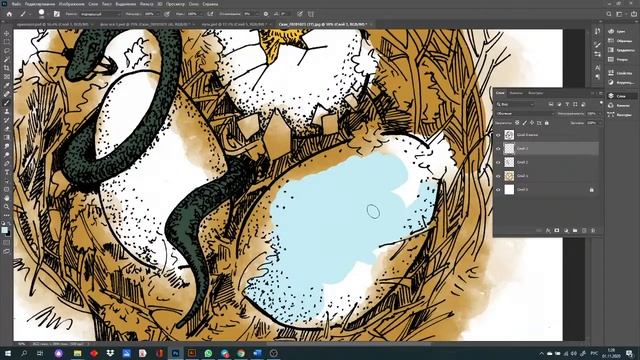640x360 pixels.
Task: Hide the Слой 6 копия layer
Action: (x=498, y=135)
